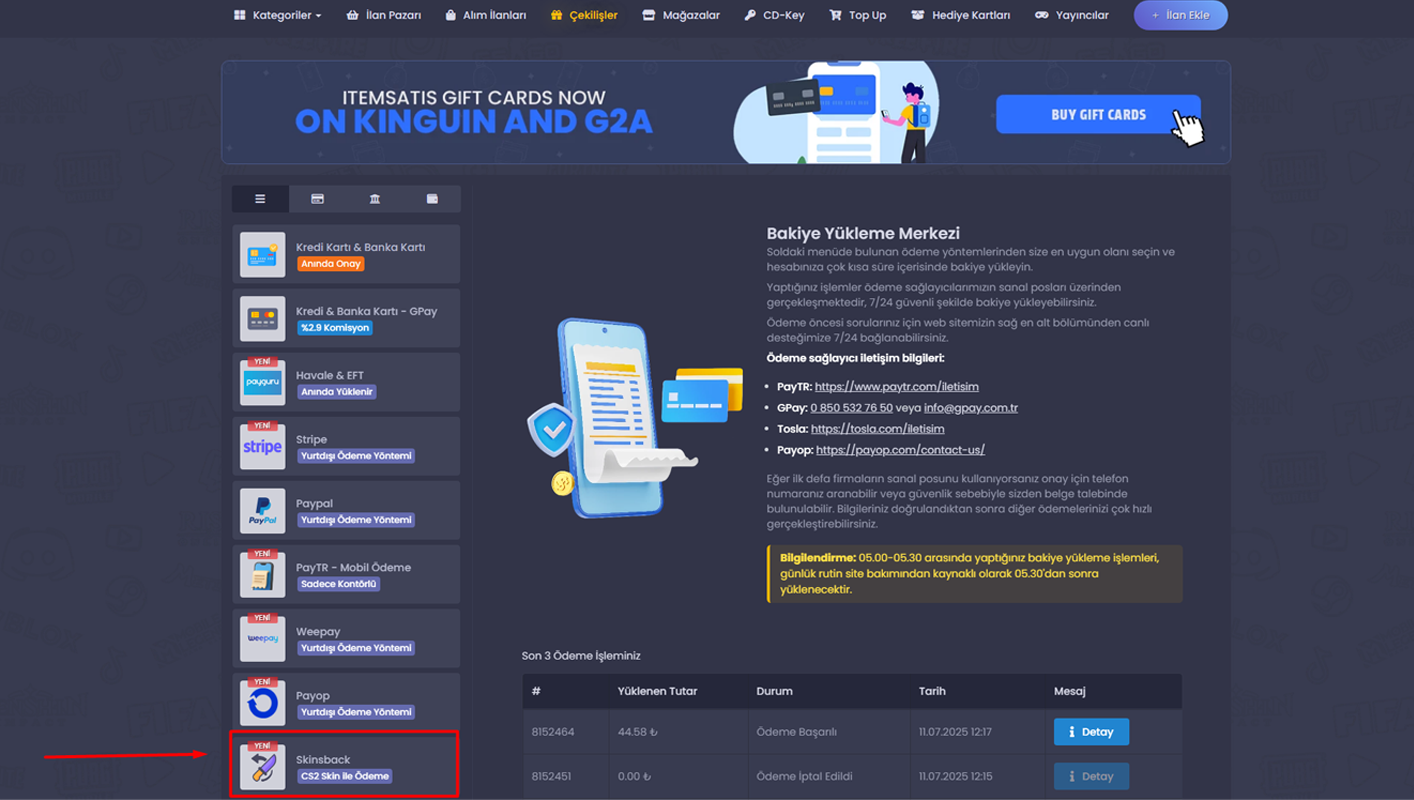The image size is (1414, 800).
Task: Click the İlan Ekle button
Action: point(1181,15)
